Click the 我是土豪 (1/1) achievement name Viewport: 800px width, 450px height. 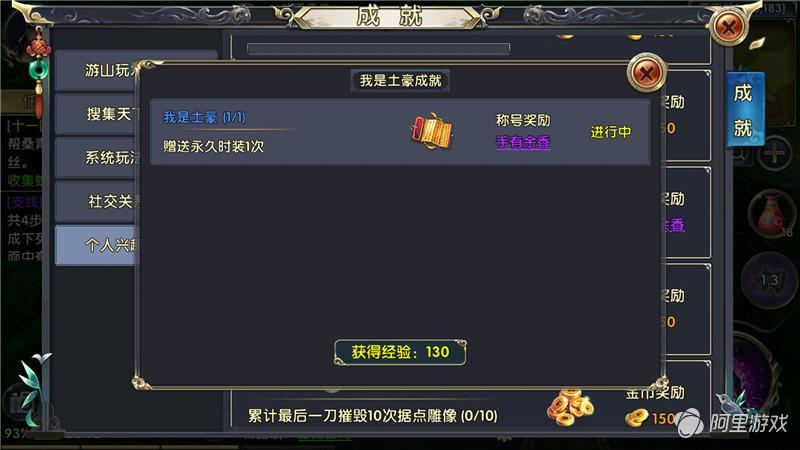point(205,117)
